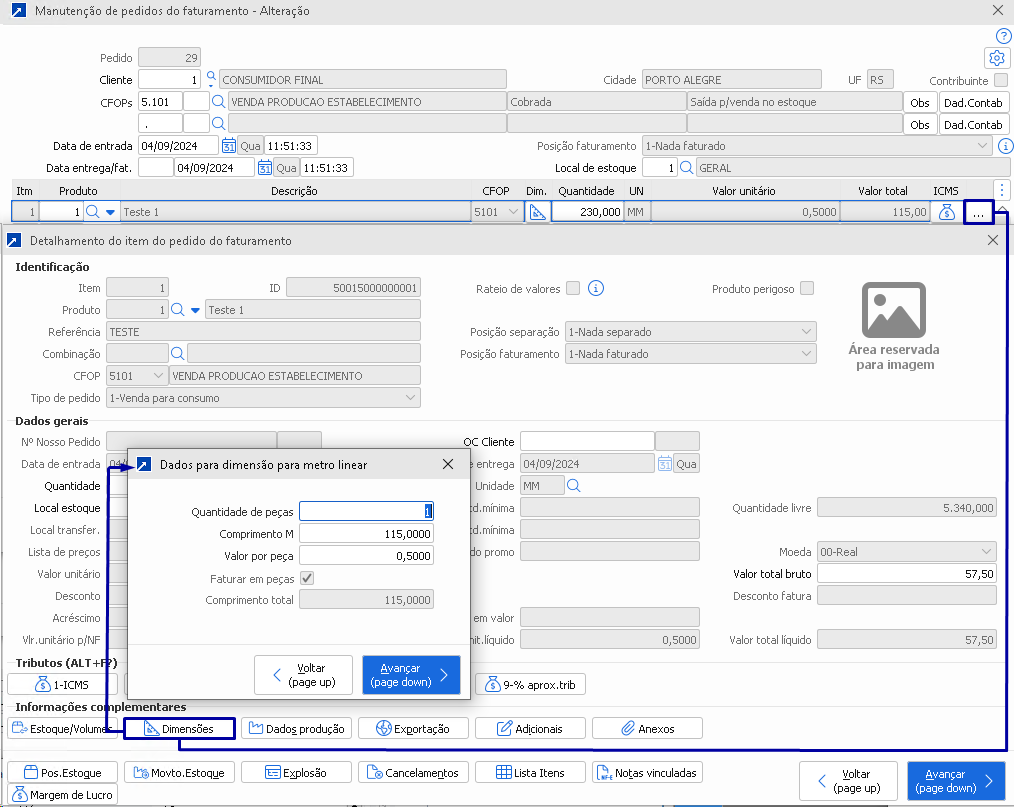Enable the Rateio de valores checkbox
This screenshot has width=1014, height=807.
573,289
